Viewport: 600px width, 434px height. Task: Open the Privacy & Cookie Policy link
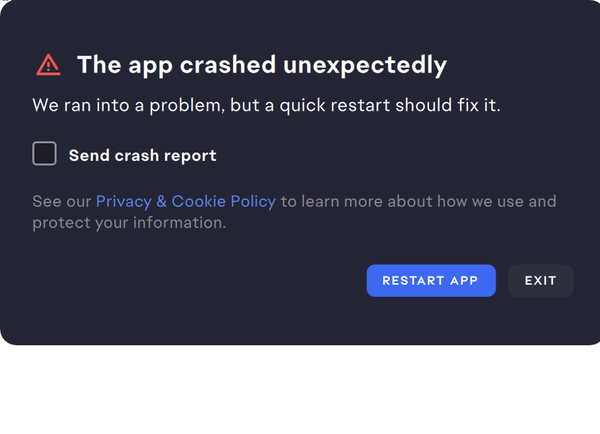(x=186, y=201)
